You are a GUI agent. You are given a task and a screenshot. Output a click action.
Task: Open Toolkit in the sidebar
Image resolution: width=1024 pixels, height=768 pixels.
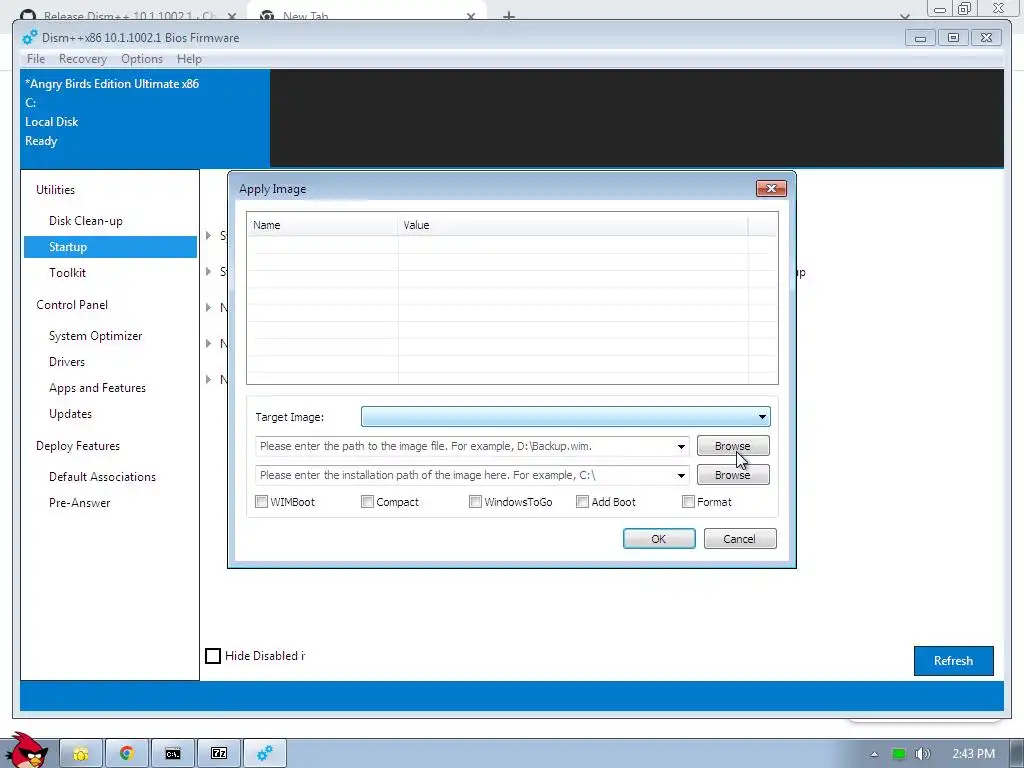tap(67, 273)
